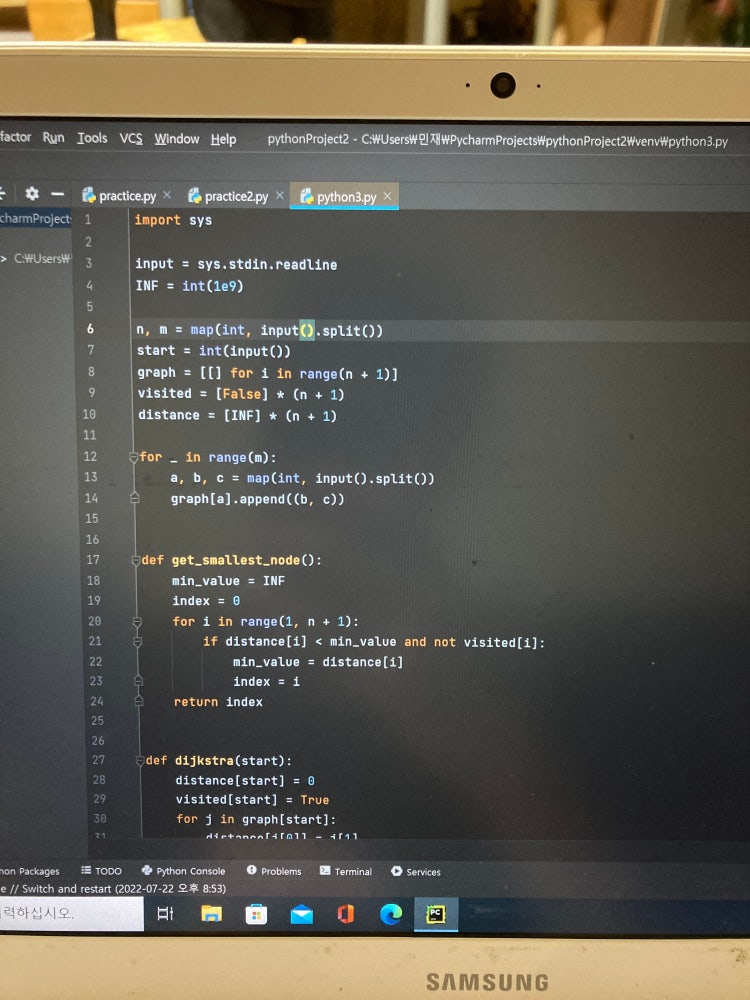Screen dimensions: 750x1000
Task: Collapse the dijkstra function fold marker
Action: click(x=138, y=760)
